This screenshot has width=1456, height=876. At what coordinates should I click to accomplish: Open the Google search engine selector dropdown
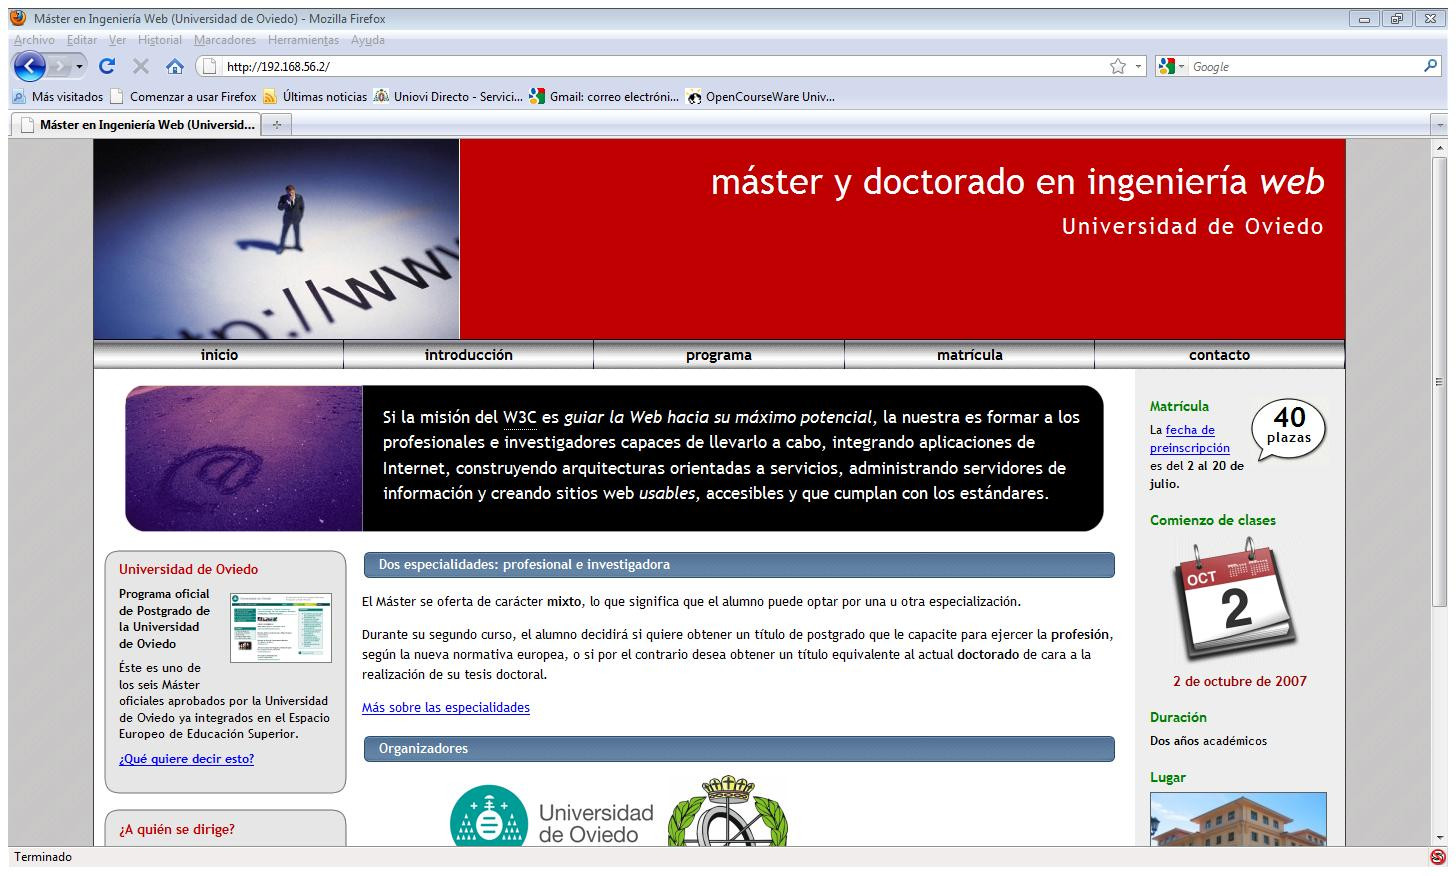(x=1171, y=67)
